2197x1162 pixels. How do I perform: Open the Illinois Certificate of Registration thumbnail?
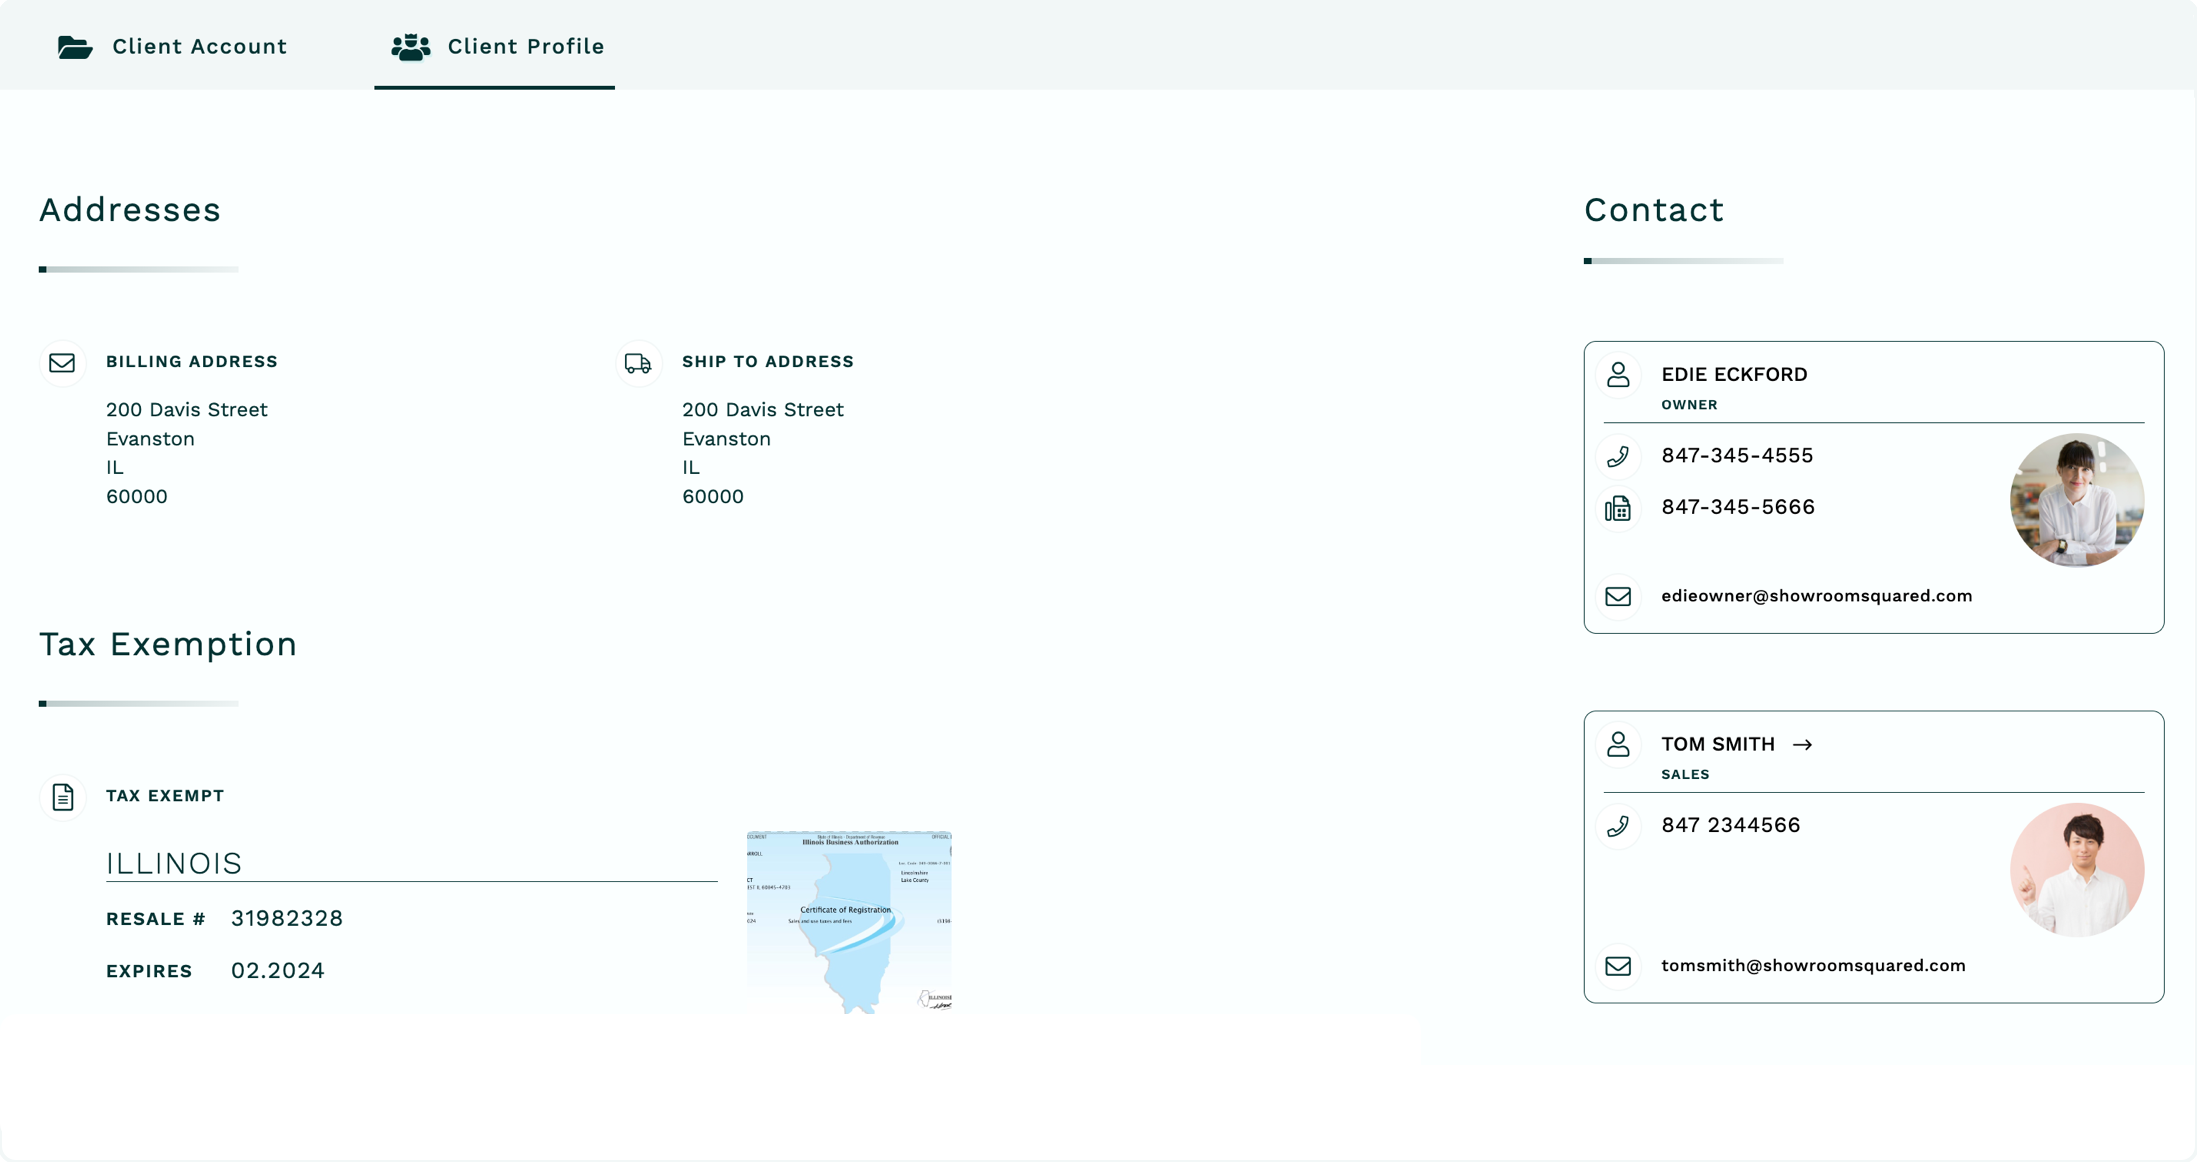[x=848, y=920]
